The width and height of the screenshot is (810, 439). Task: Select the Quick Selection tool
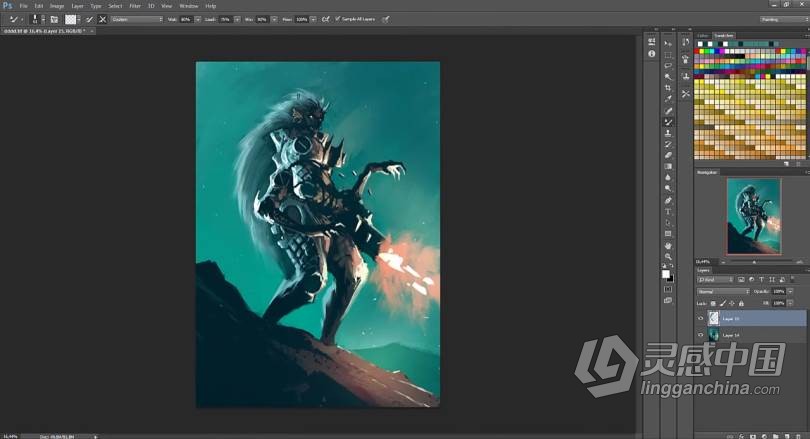click(x=668, y=77)
